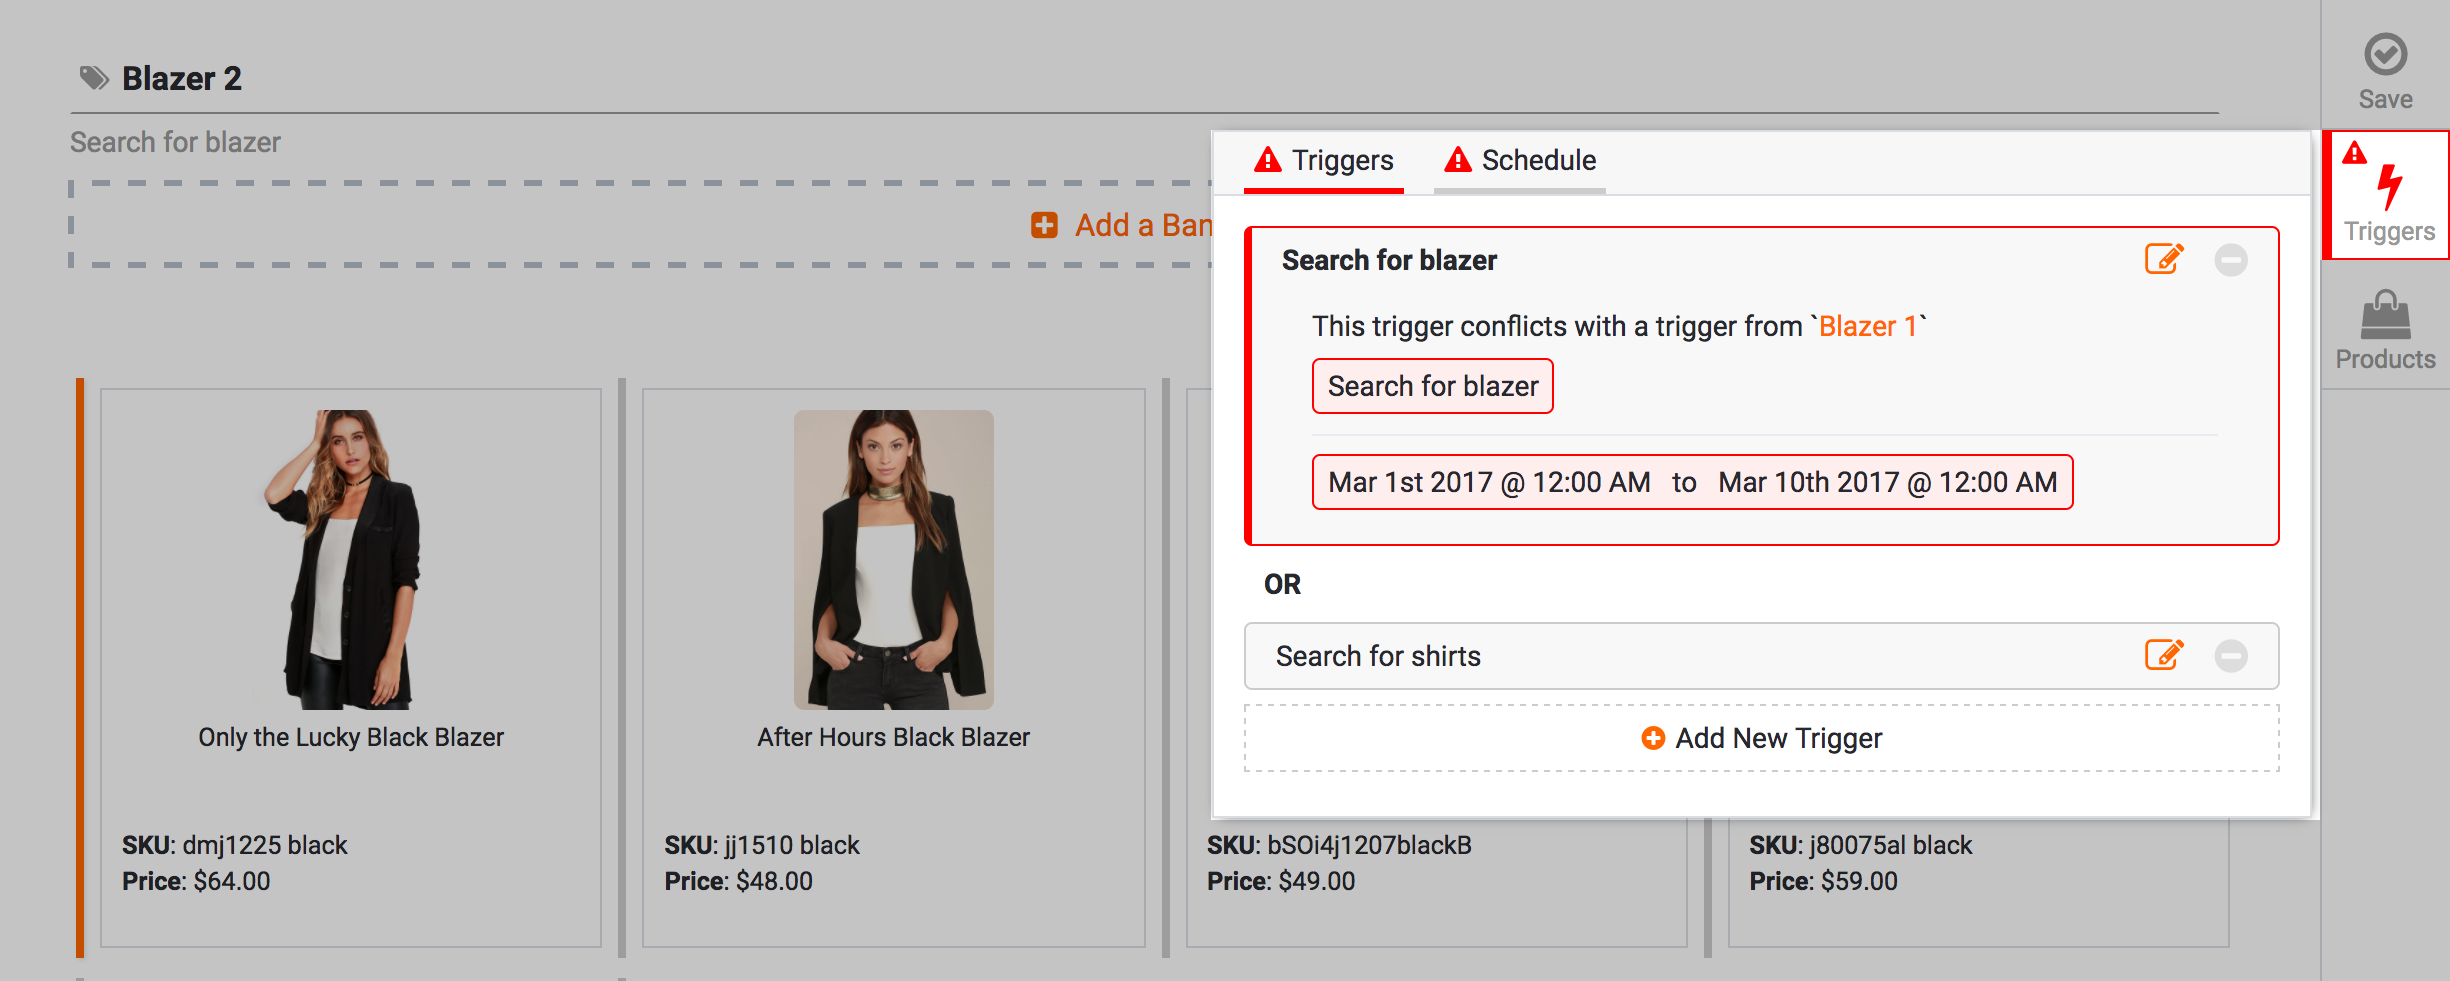The width and height of the screenshot is (2450, 981).
Task: Switch to the Triggers tab
Action: click(x=1323, y=160)
